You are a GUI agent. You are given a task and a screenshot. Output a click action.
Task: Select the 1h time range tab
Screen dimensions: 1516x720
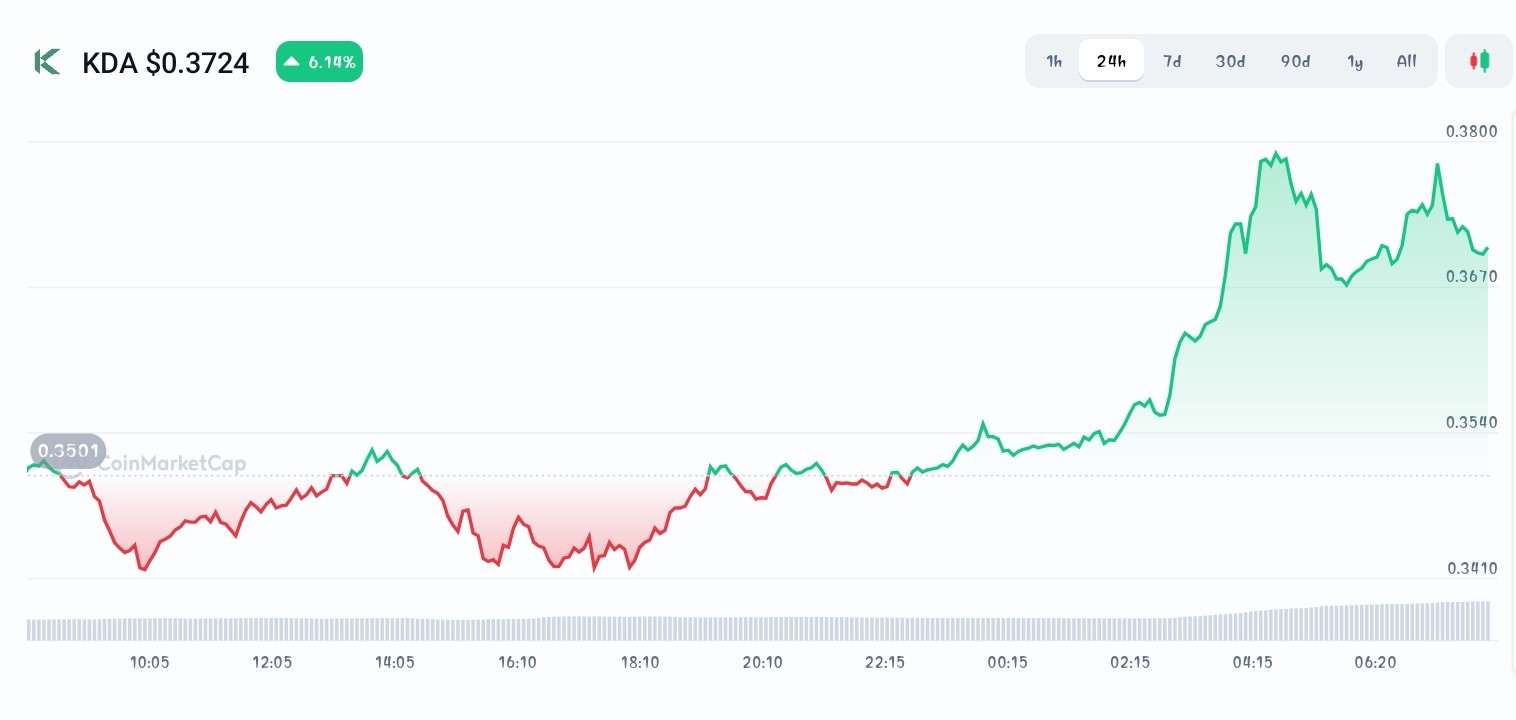(x=1054, y=61)
